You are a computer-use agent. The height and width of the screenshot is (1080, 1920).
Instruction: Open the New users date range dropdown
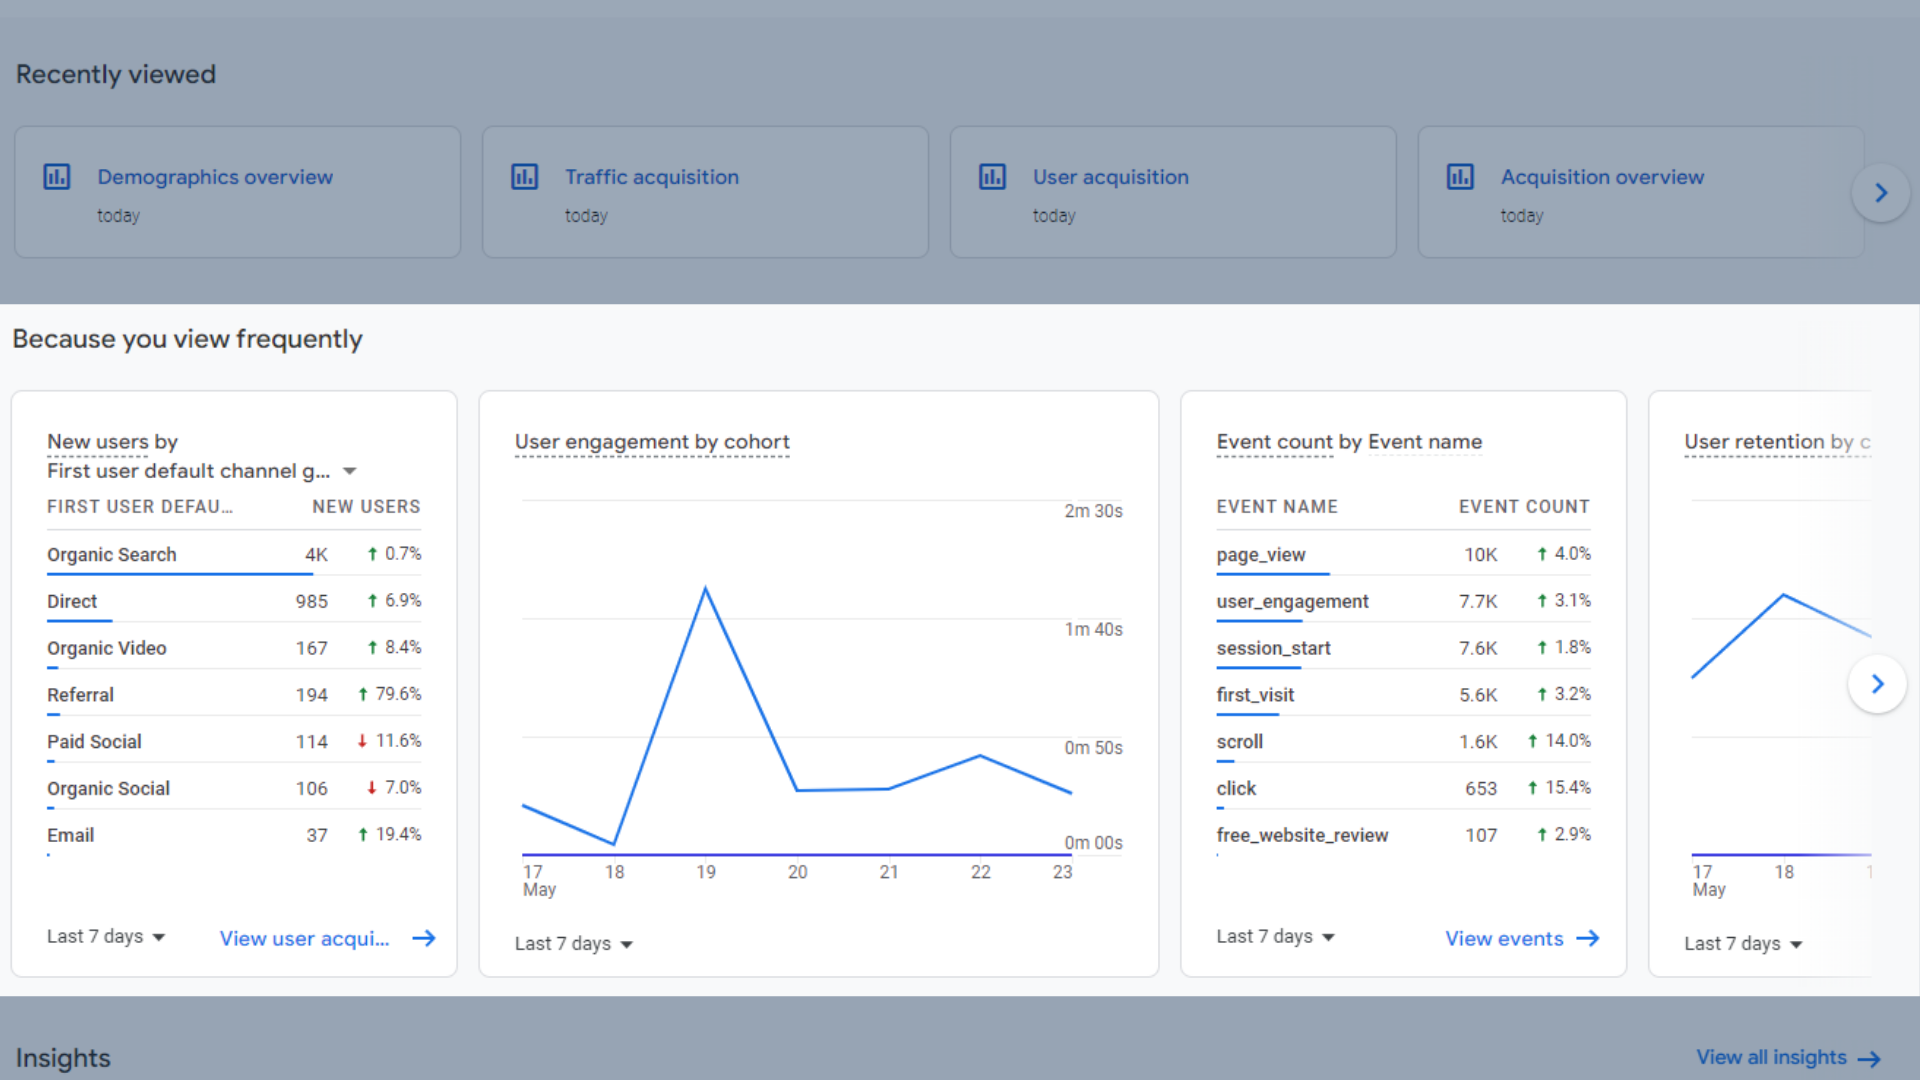102,936
